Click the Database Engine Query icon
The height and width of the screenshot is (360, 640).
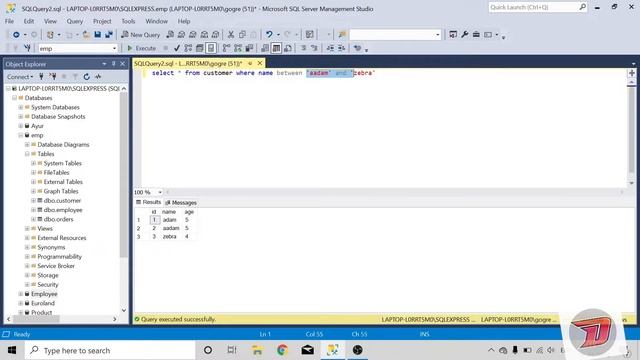point(170,35)
